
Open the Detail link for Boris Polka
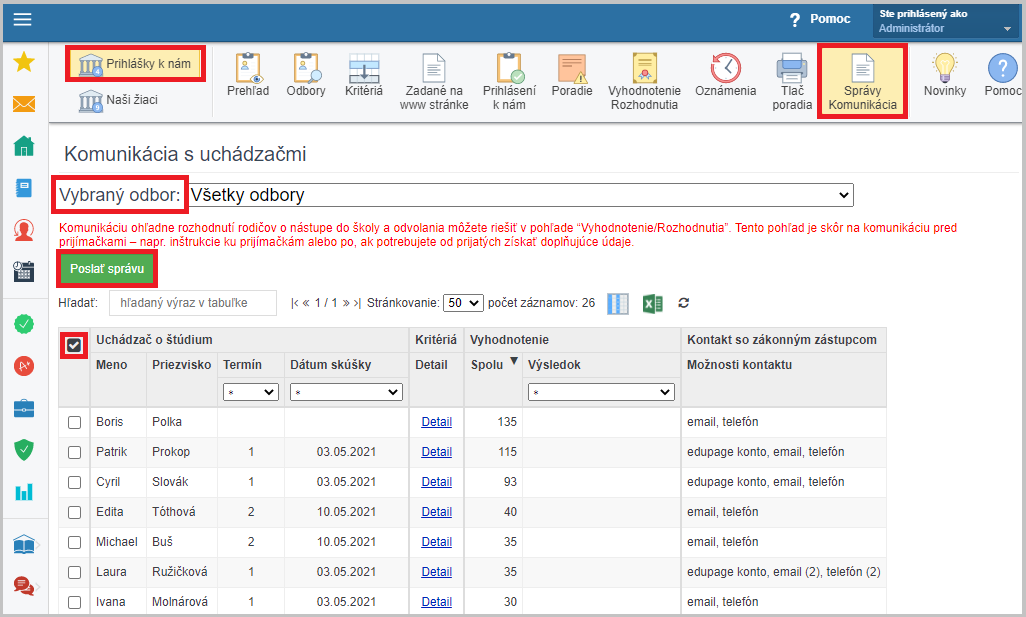pyautogui.click(x=436, y=422)
